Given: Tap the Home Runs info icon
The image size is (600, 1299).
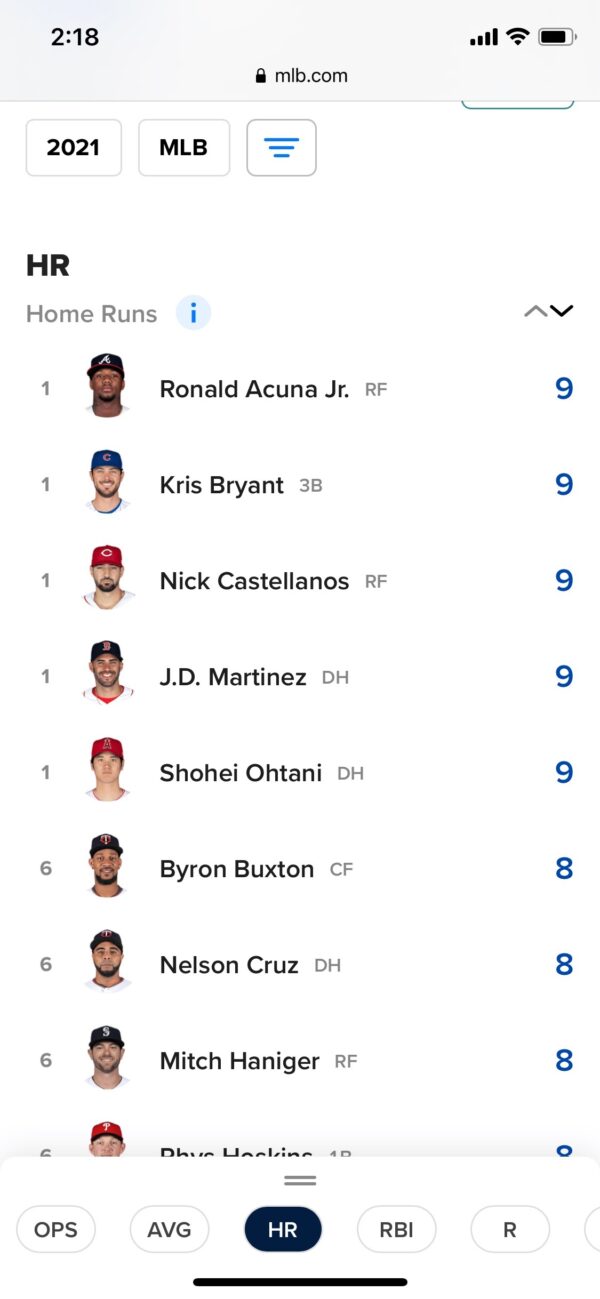Looking at the screenshot, I should [193, 314].
